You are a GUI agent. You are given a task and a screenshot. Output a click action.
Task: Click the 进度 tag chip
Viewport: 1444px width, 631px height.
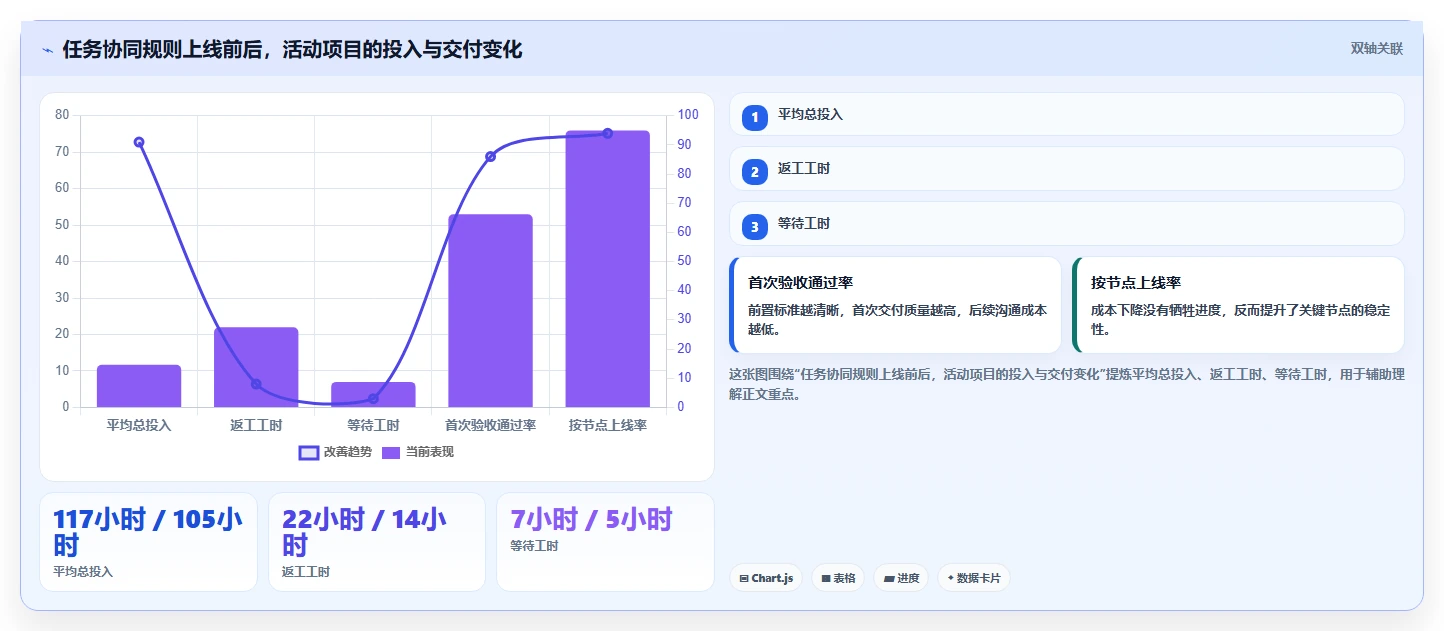(x=901, y=578)
